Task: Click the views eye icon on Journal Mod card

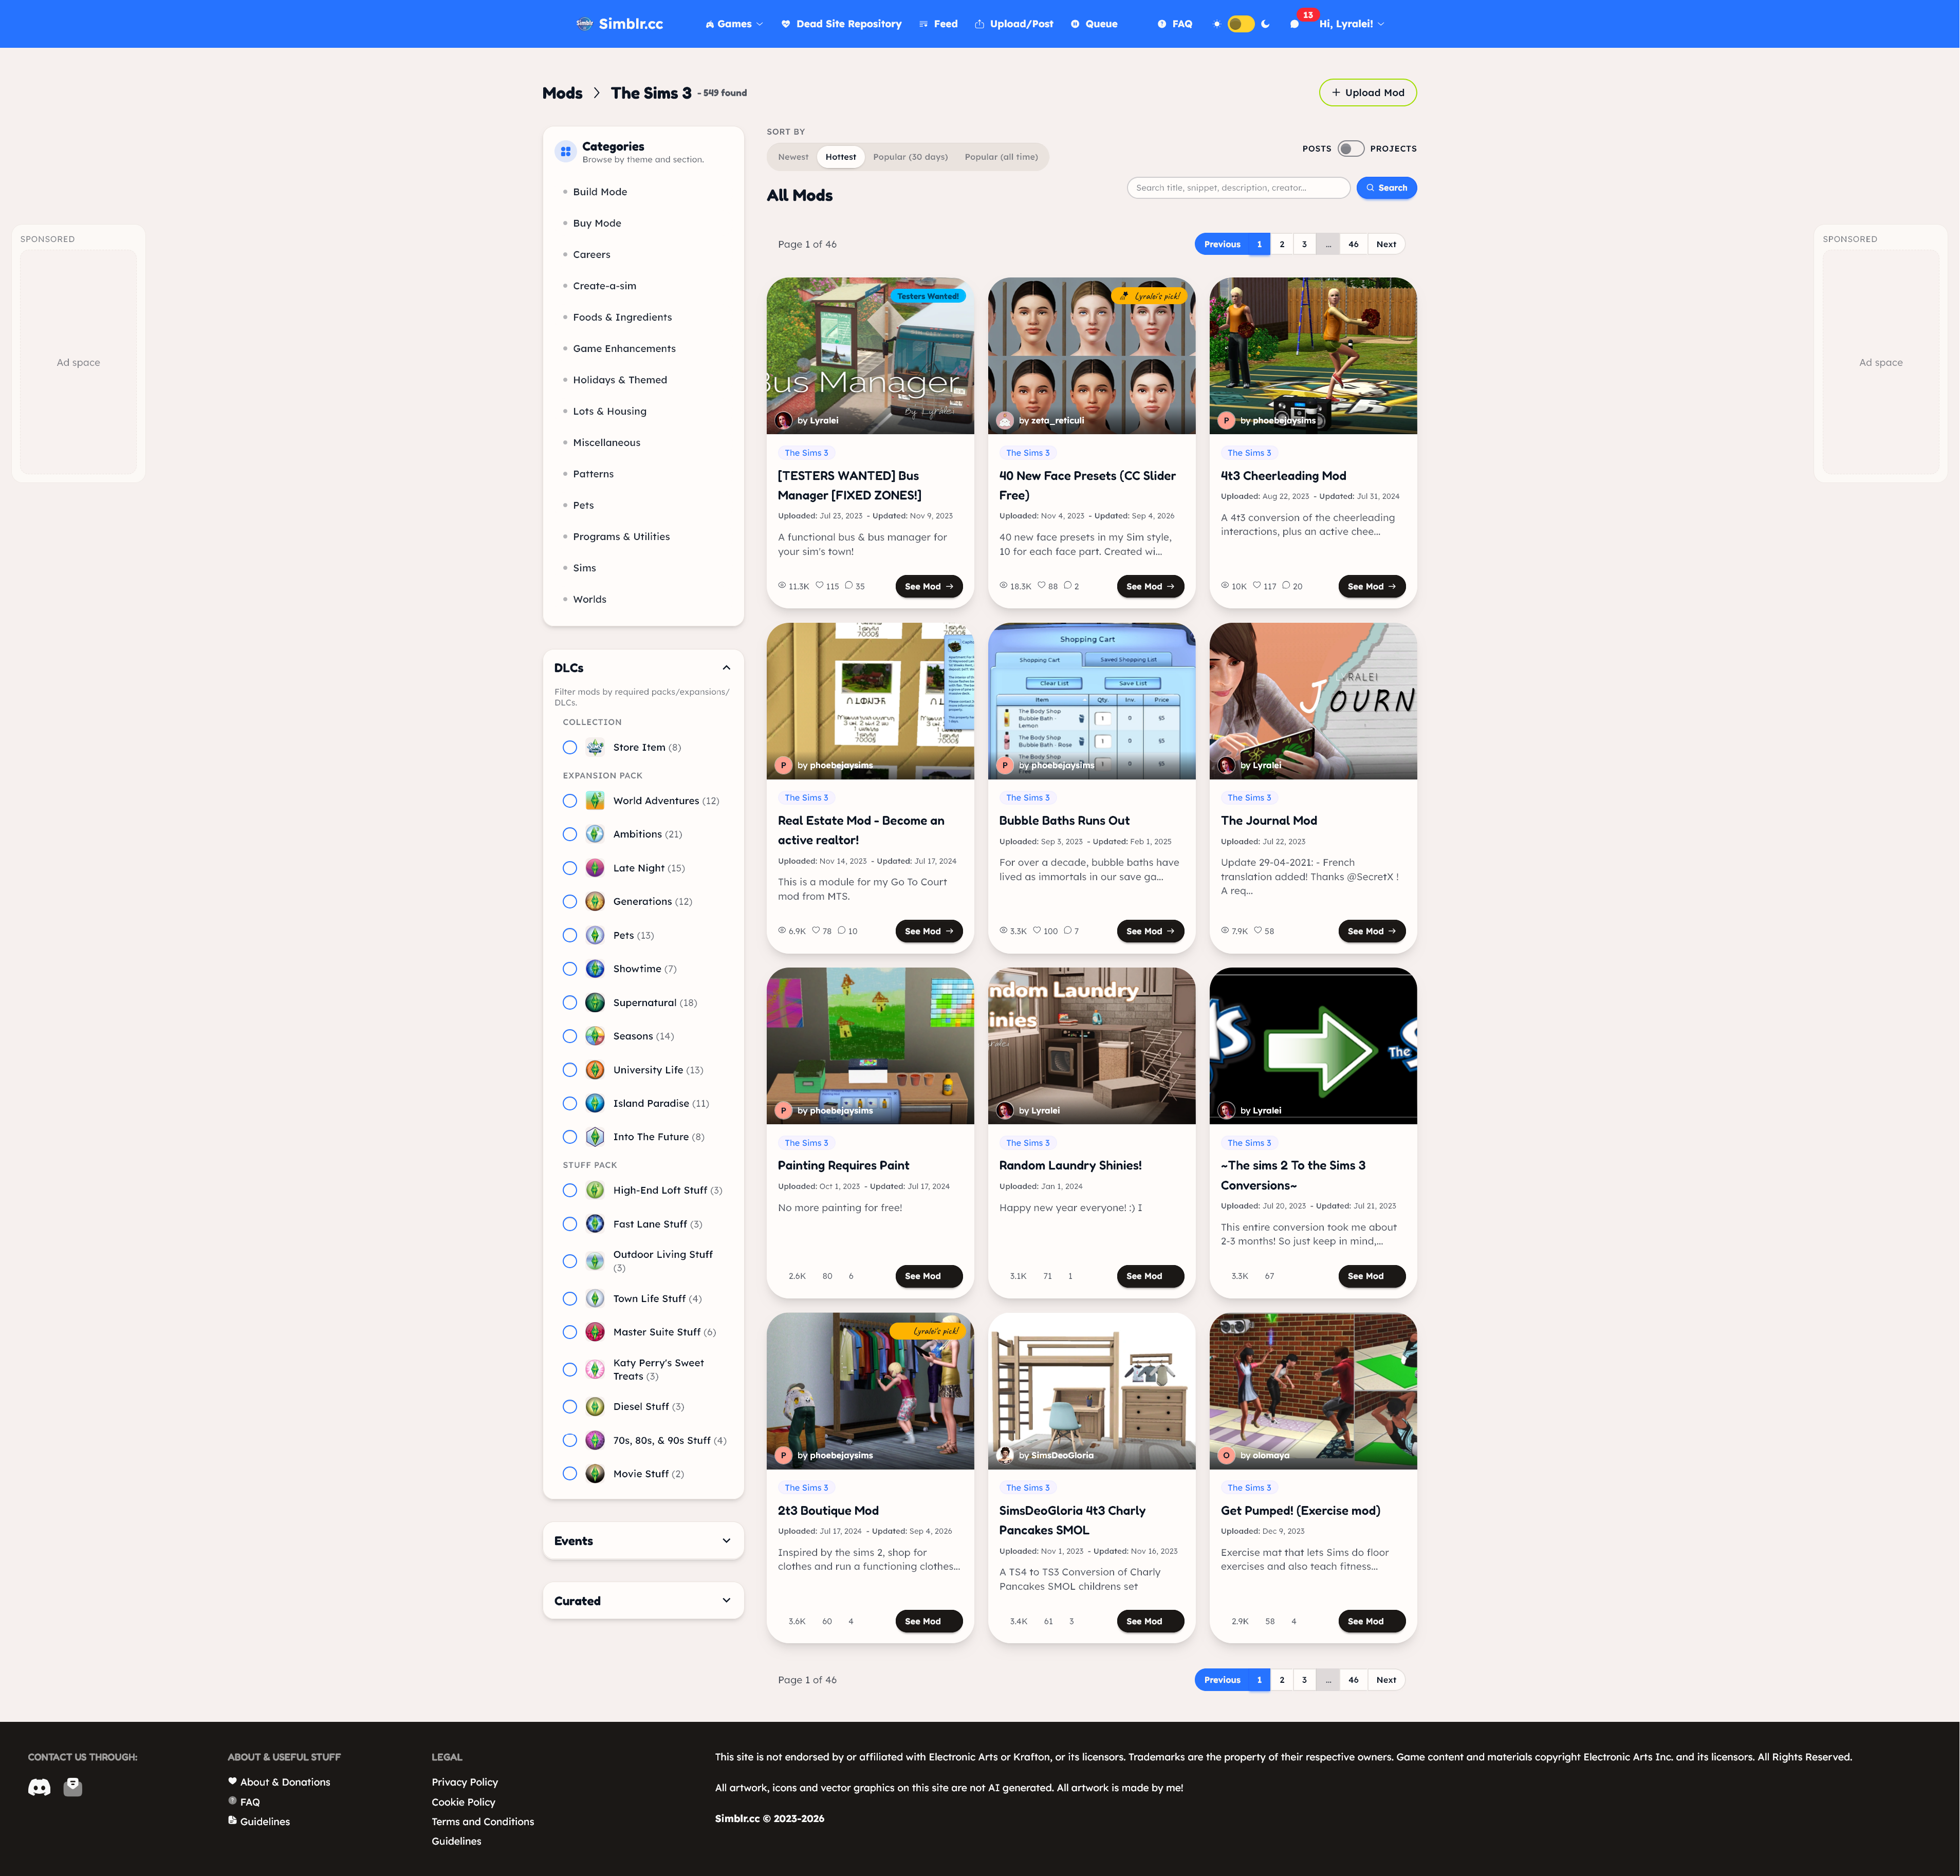Action: (x=1225, y=931)
